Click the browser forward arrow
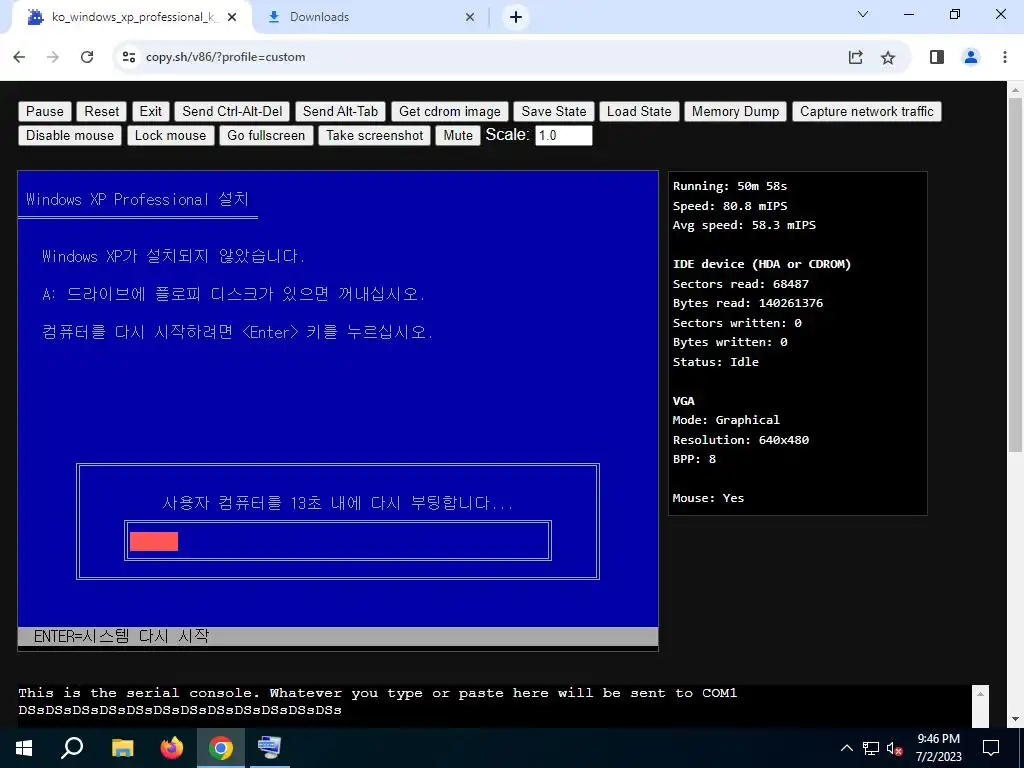The image size is (1024, 768). [53, 57]
